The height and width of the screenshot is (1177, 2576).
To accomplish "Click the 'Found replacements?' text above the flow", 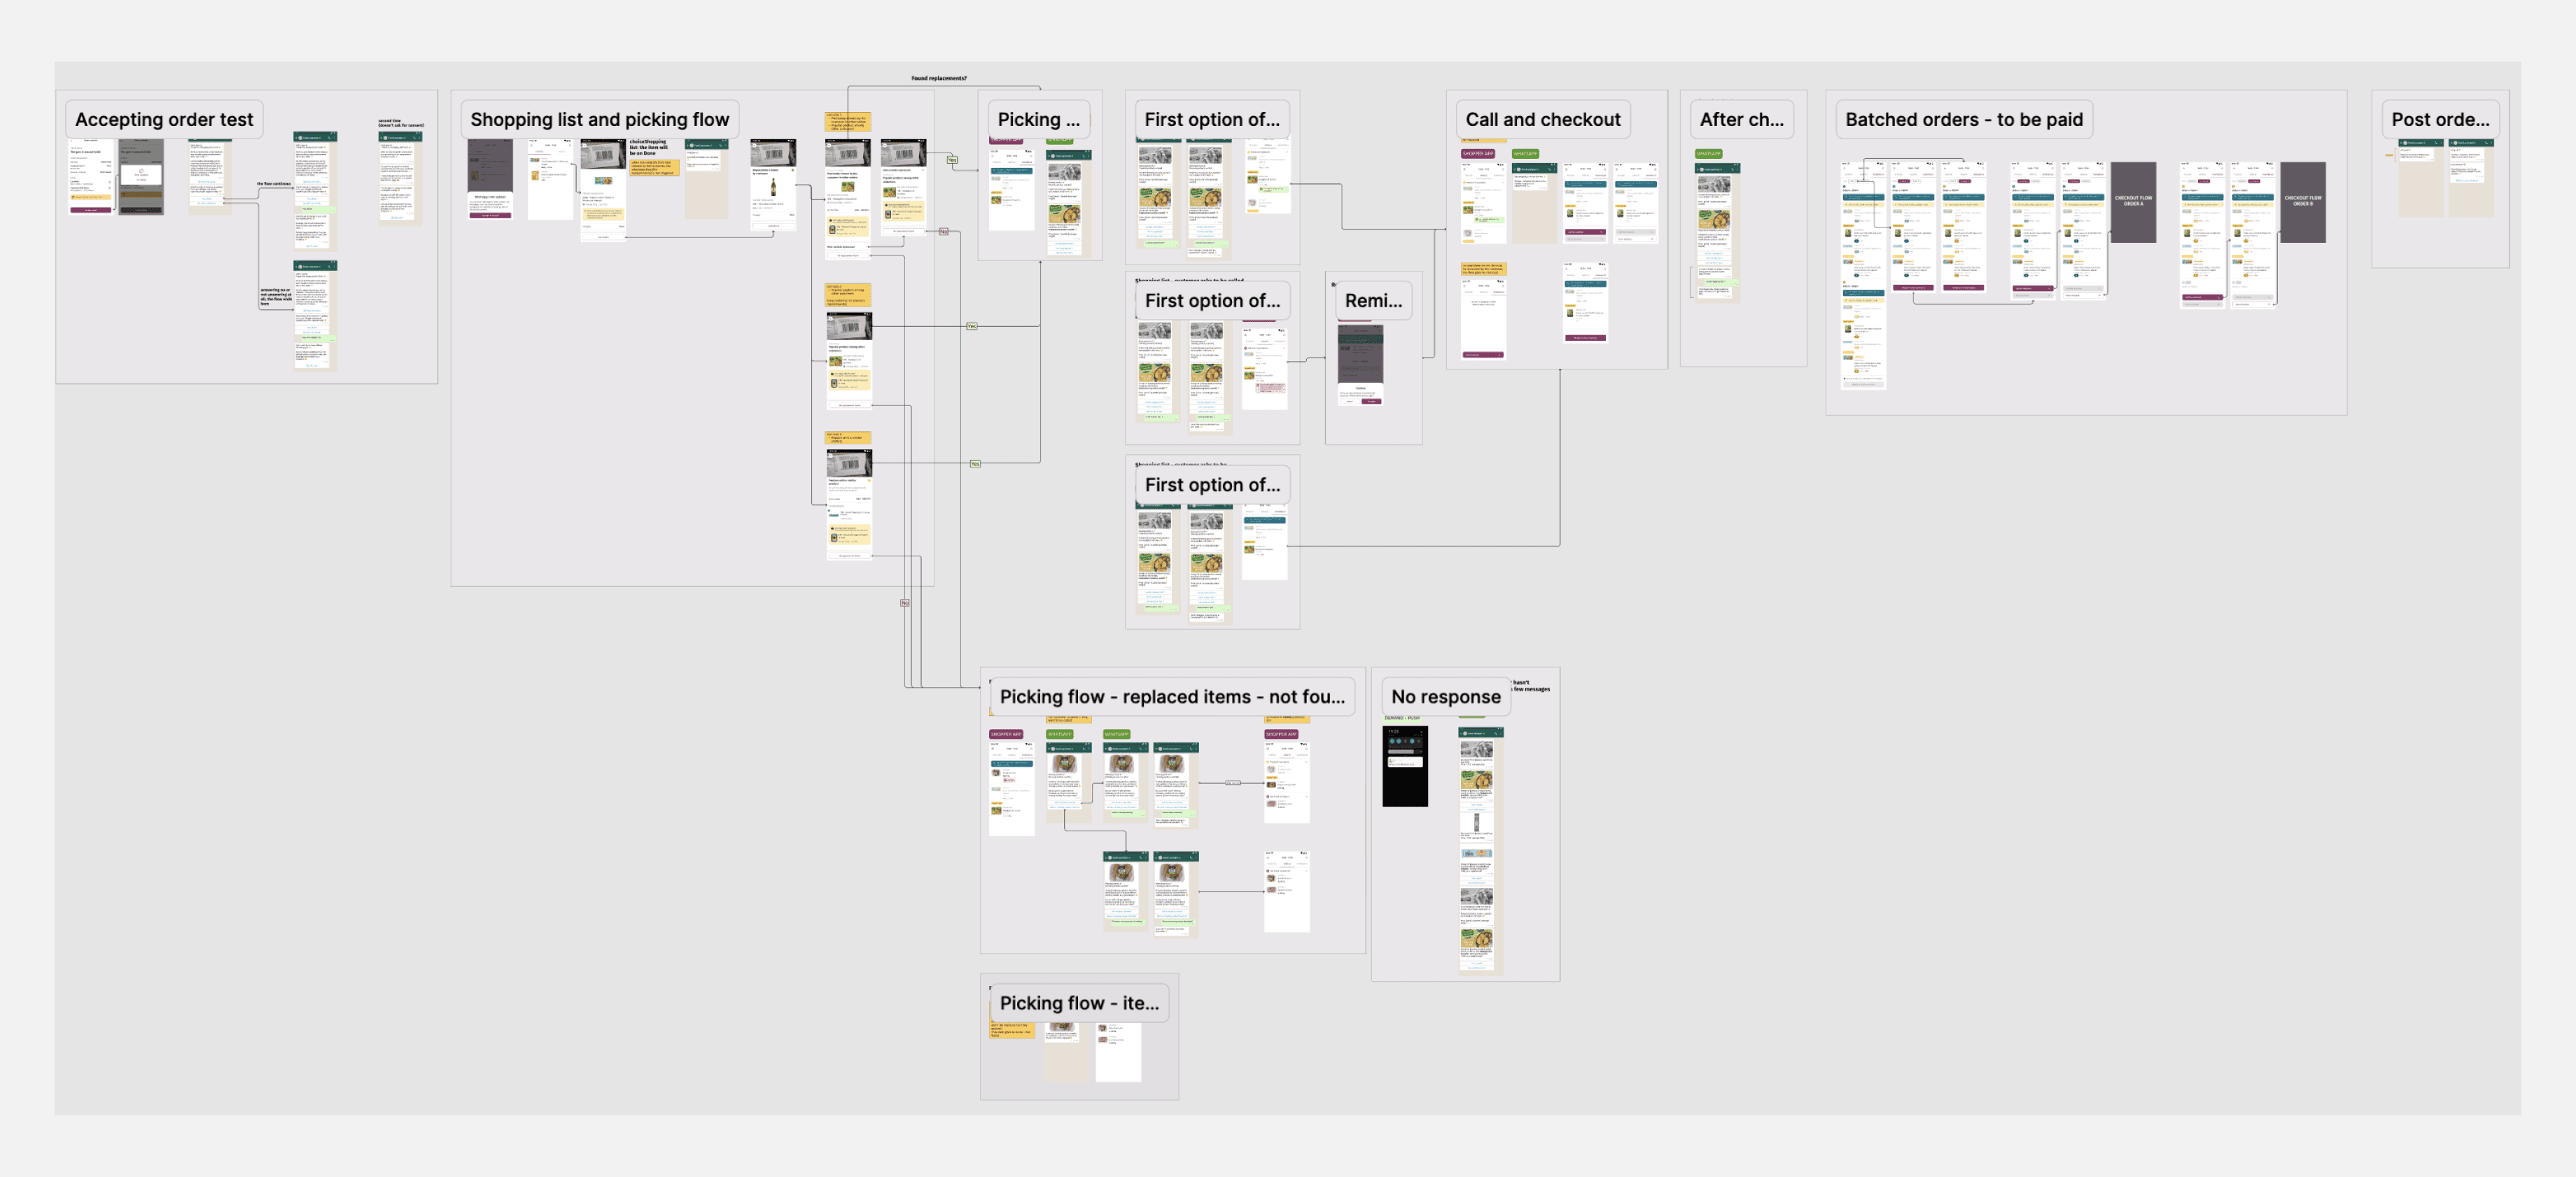I will pyautogui.click(x=938, y=78).
